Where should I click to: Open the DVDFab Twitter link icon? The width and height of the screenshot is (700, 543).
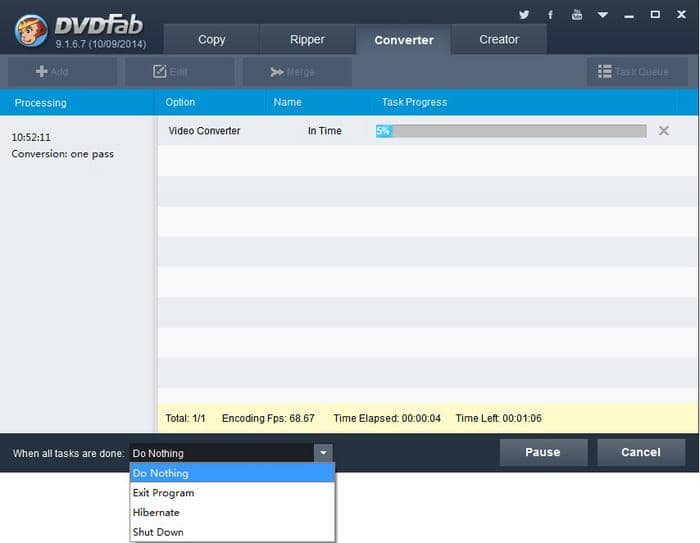[524, 15]
